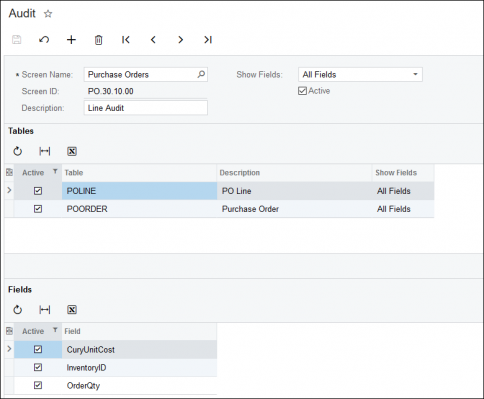
Task: Go to the last record
Action: pyautogui.click(x=208, y=40)
